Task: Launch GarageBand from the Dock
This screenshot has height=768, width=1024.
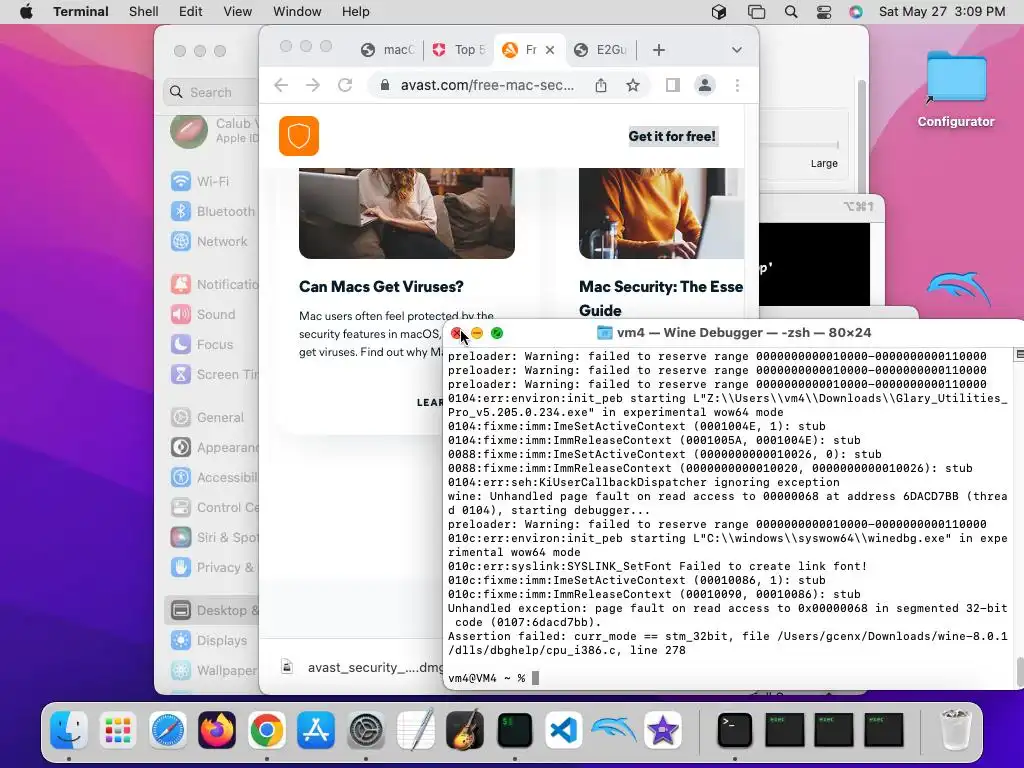Action: click(x=465, y=729)
